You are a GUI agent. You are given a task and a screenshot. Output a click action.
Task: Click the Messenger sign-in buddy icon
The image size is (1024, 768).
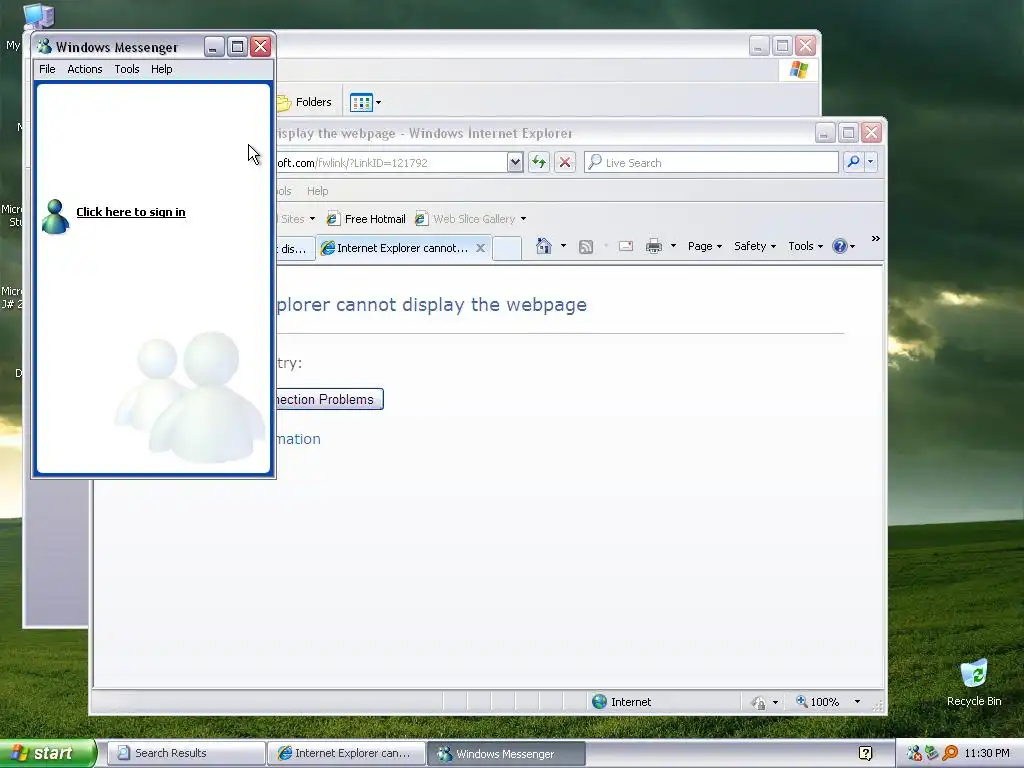55,216
